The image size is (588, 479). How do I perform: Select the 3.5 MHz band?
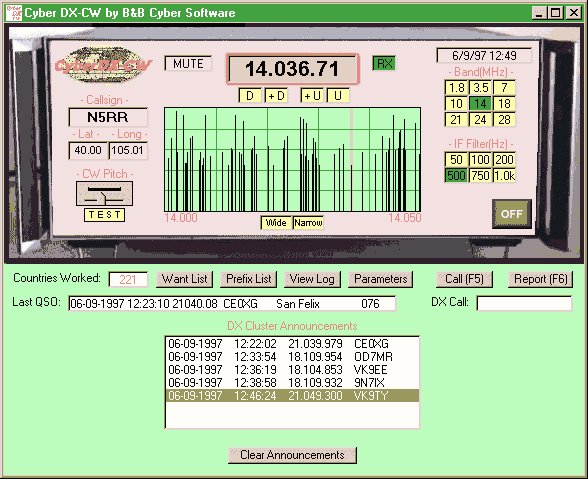(x=480, y=87)
